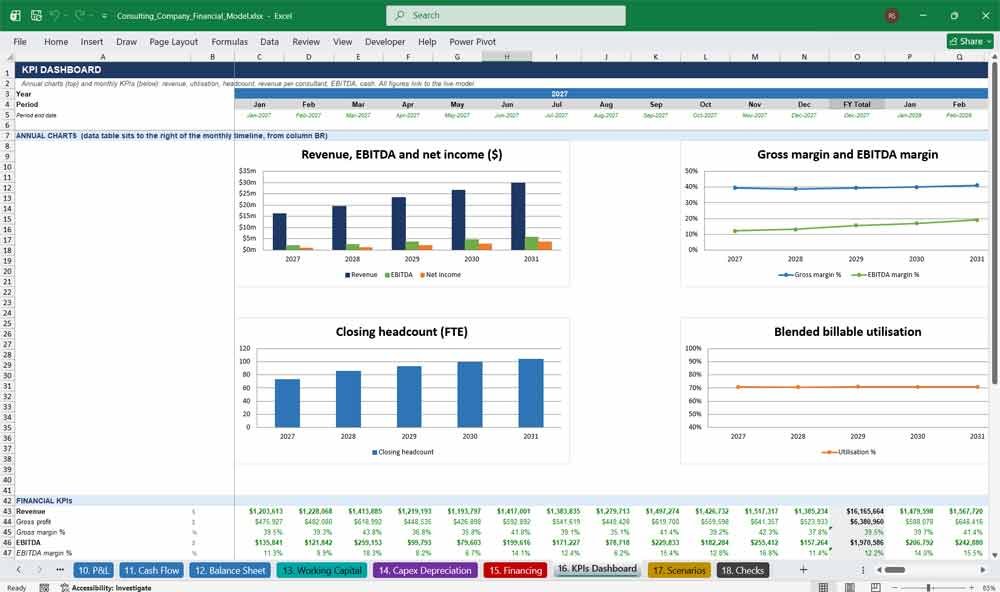Click the 'KPI DASHBOARD' title cell

point(61,70)
